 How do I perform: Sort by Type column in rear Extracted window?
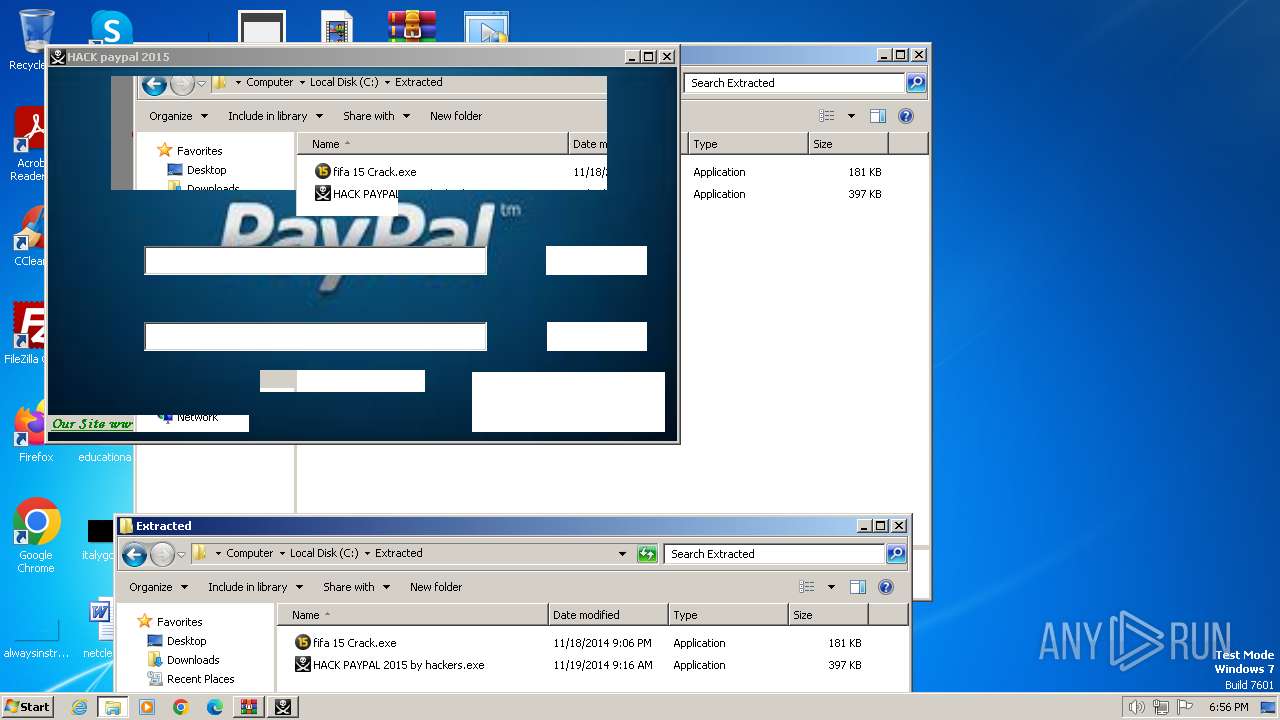click(748, 144)
